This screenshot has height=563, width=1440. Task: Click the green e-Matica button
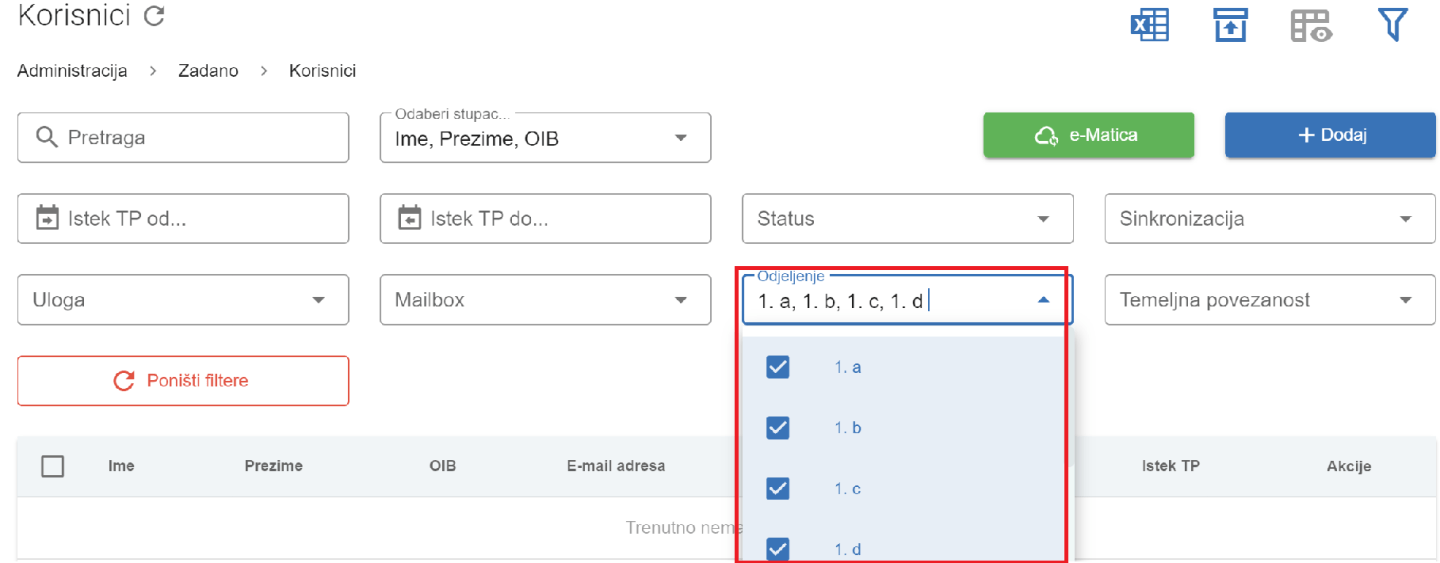pyautogui.click(x=1088, y=135)
